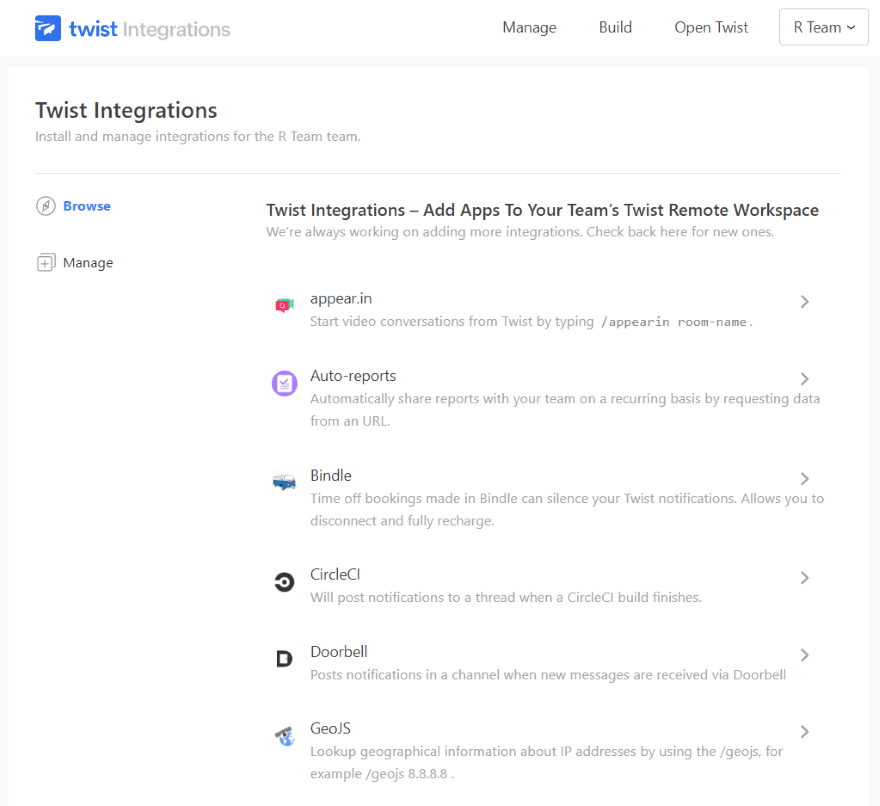Click the Doorbell logo icon

point(284,659)
